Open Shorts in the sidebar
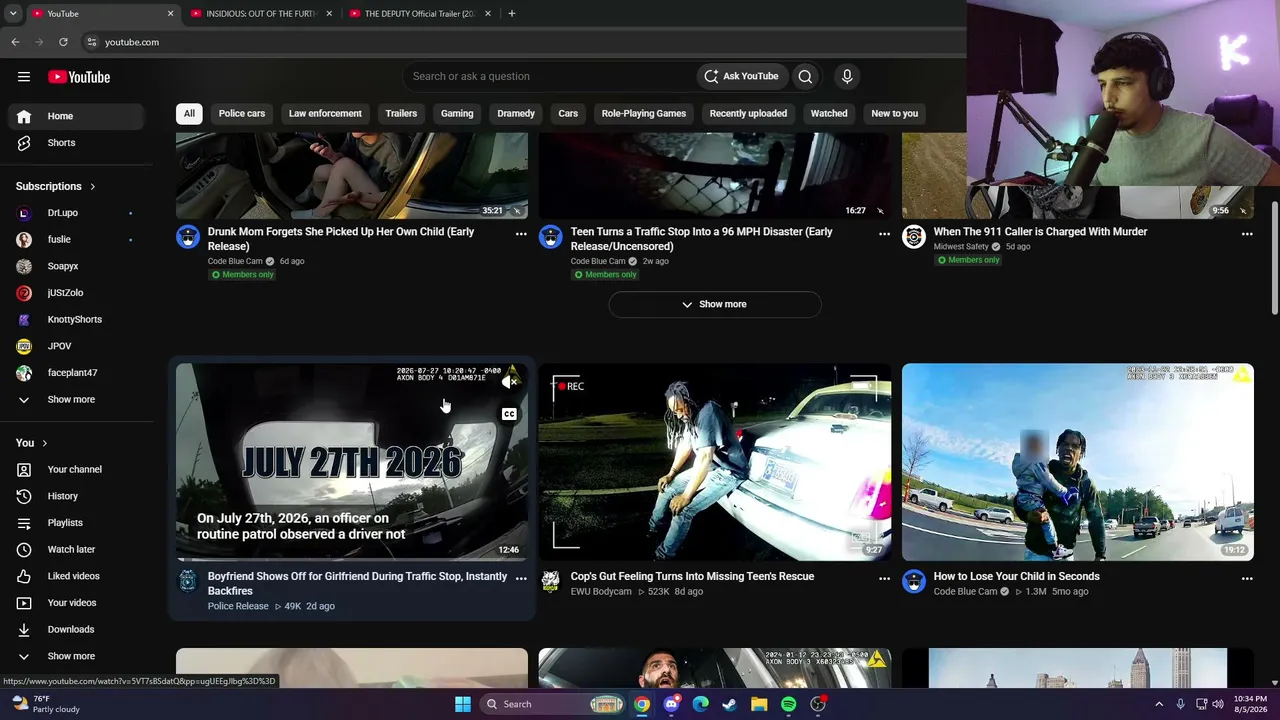This screenshot has width=1280, height=720. click(x=77, y=143)
